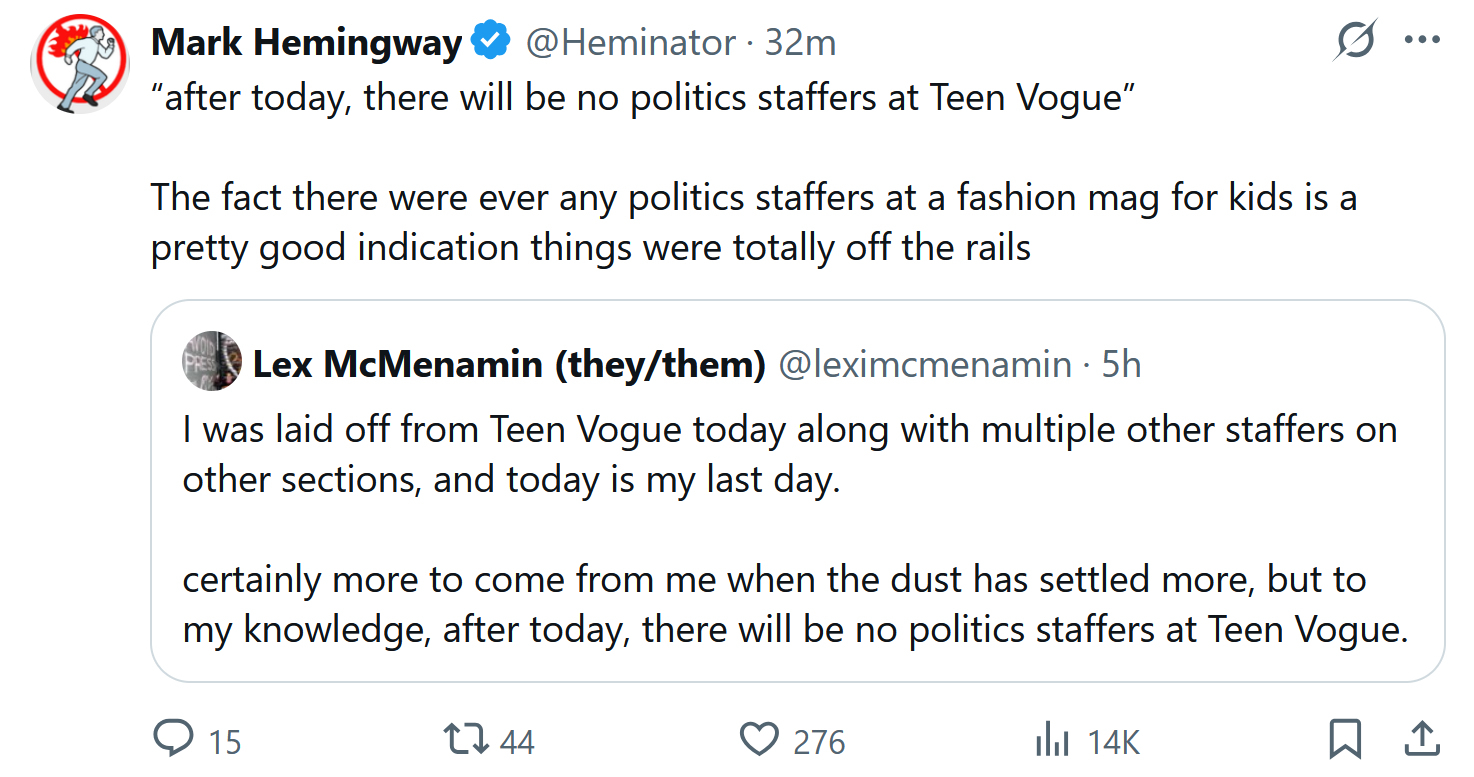The height and width of the screenshot is (777, 1474).
Task: Open view analytics bar chart icon
Action: (1051, 741)
